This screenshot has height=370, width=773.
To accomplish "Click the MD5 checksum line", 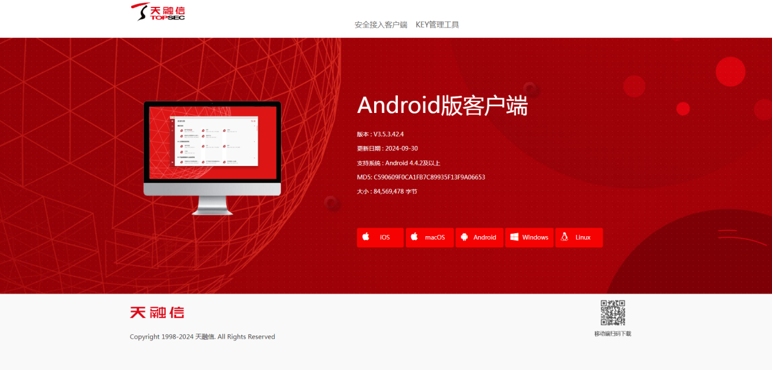I will [x=421, y=177].
